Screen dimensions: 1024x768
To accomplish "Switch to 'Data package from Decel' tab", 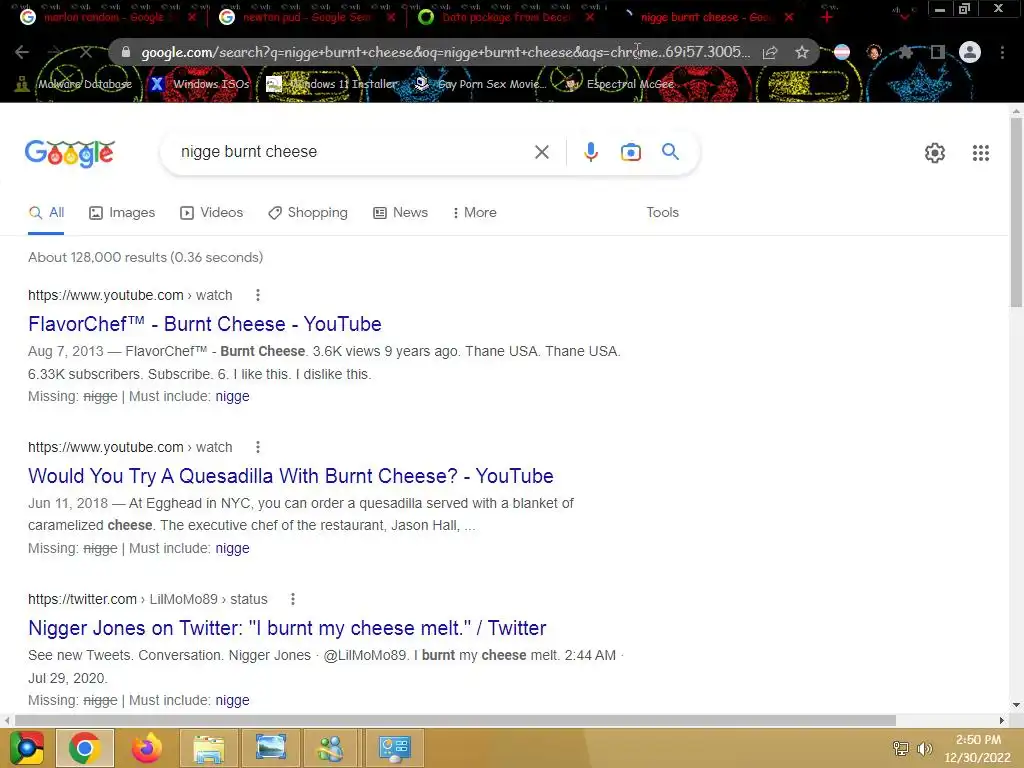I will point(505,17).
